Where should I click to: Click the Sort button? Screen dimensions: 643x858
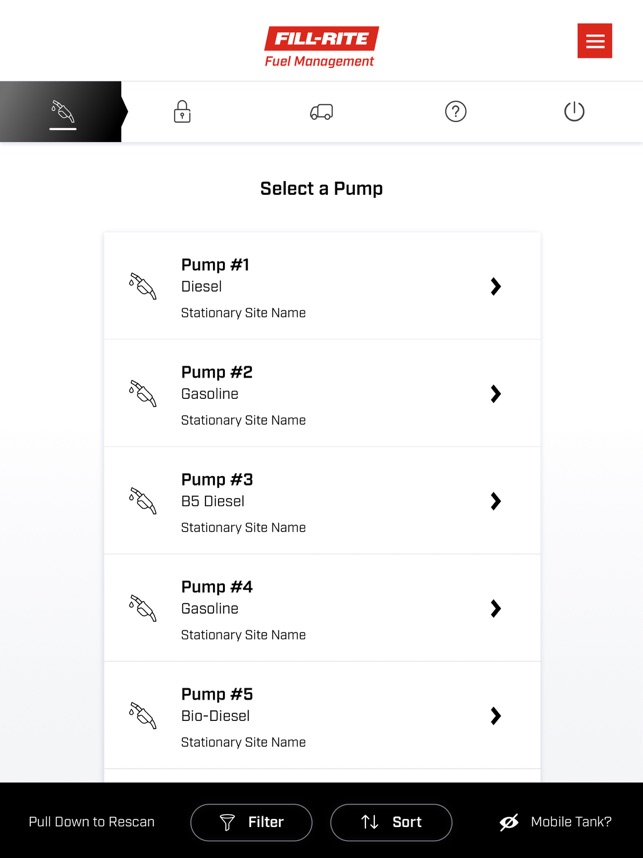391,822
